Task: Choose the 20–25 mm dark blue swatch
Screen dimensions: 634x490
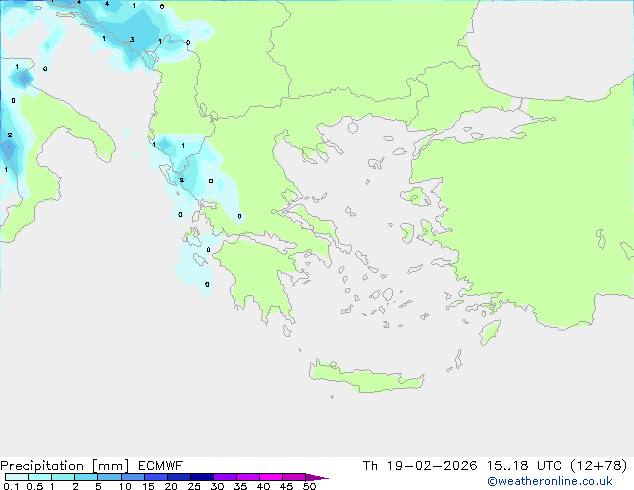Action: coord(179,477)
